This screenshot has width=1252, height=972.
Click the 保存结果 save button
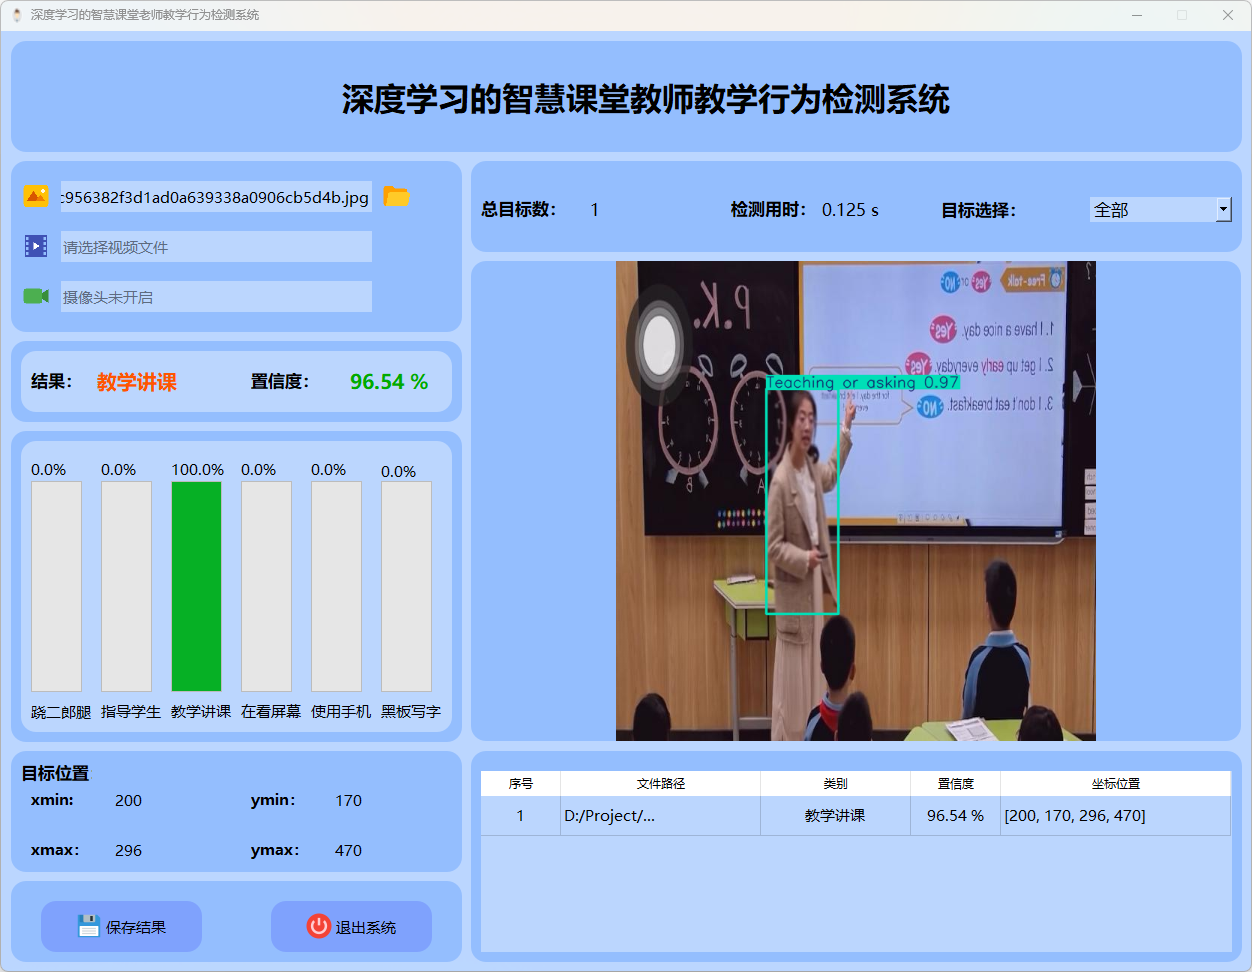tap(121, 927)
